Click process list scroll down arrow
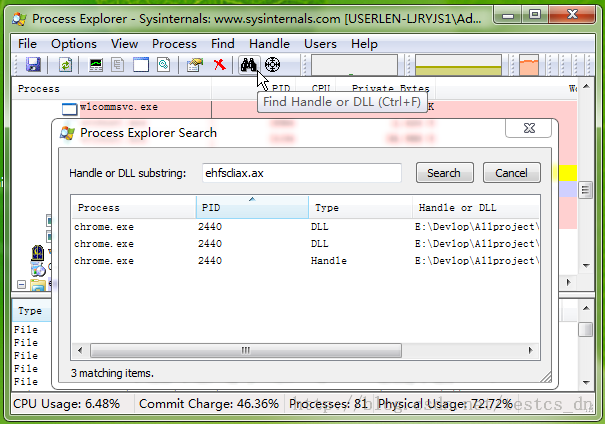 [586, 266]
